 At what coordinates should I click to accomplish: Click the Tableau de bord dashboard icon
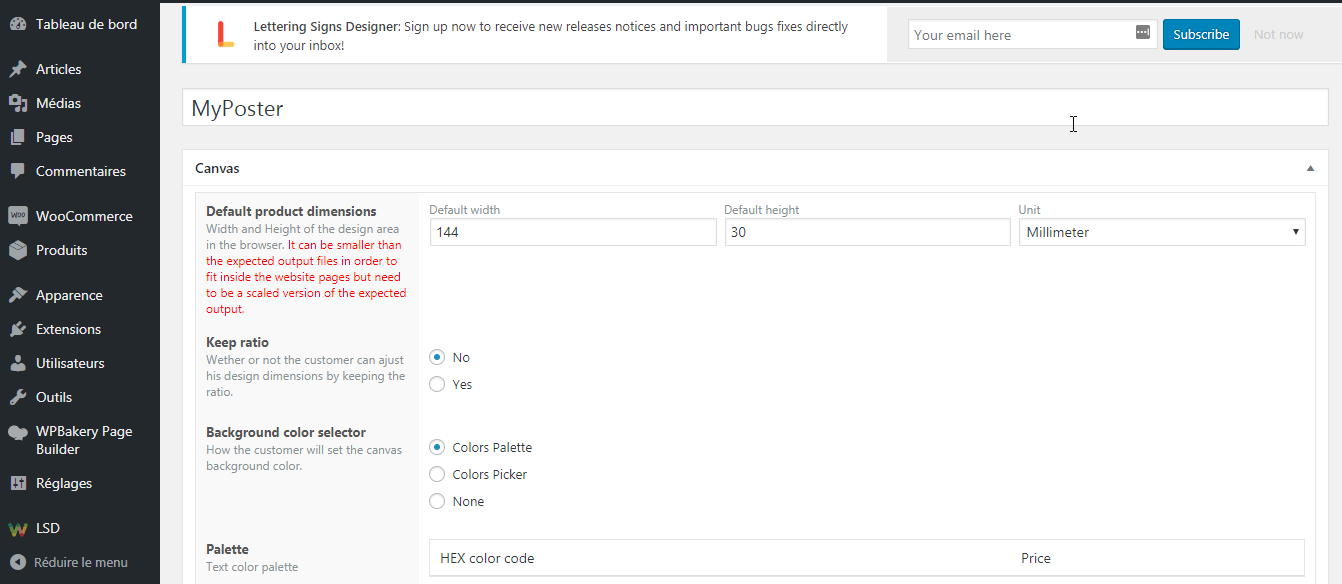pyautogui.click(x=18, y=24)
